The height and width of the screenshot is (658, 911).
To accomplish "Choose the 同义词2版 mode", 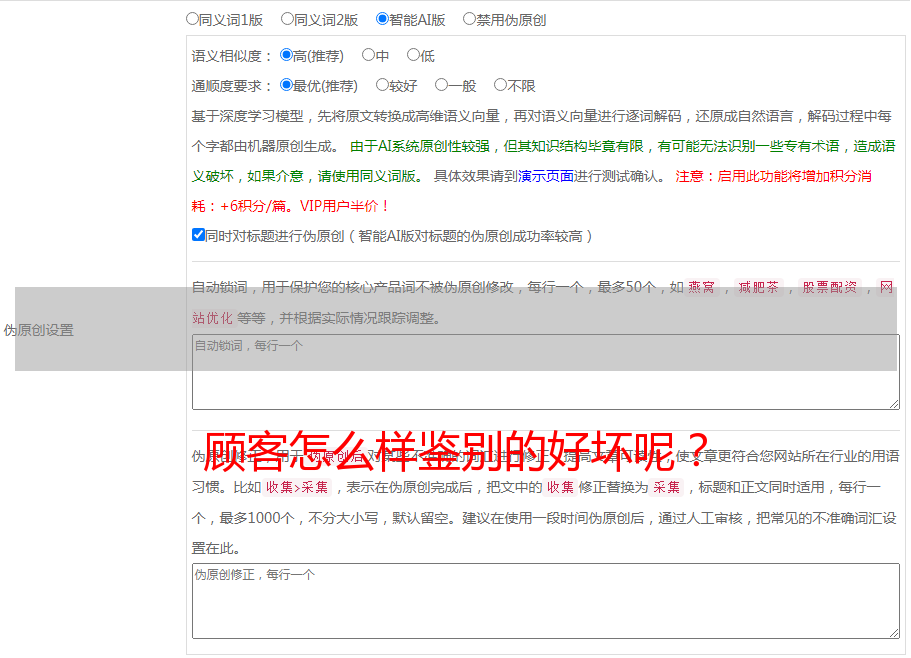I will pos(287,19).
